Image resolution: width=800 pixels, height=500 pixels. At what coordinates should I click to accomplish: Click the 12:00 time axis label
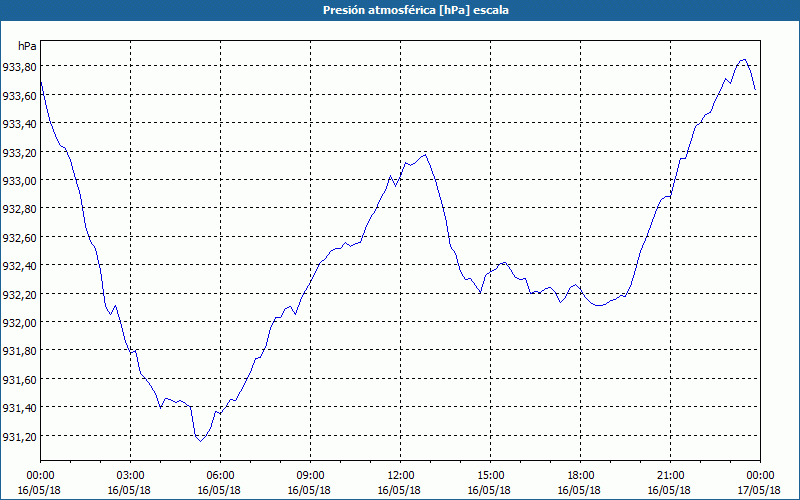coord(400,476)
